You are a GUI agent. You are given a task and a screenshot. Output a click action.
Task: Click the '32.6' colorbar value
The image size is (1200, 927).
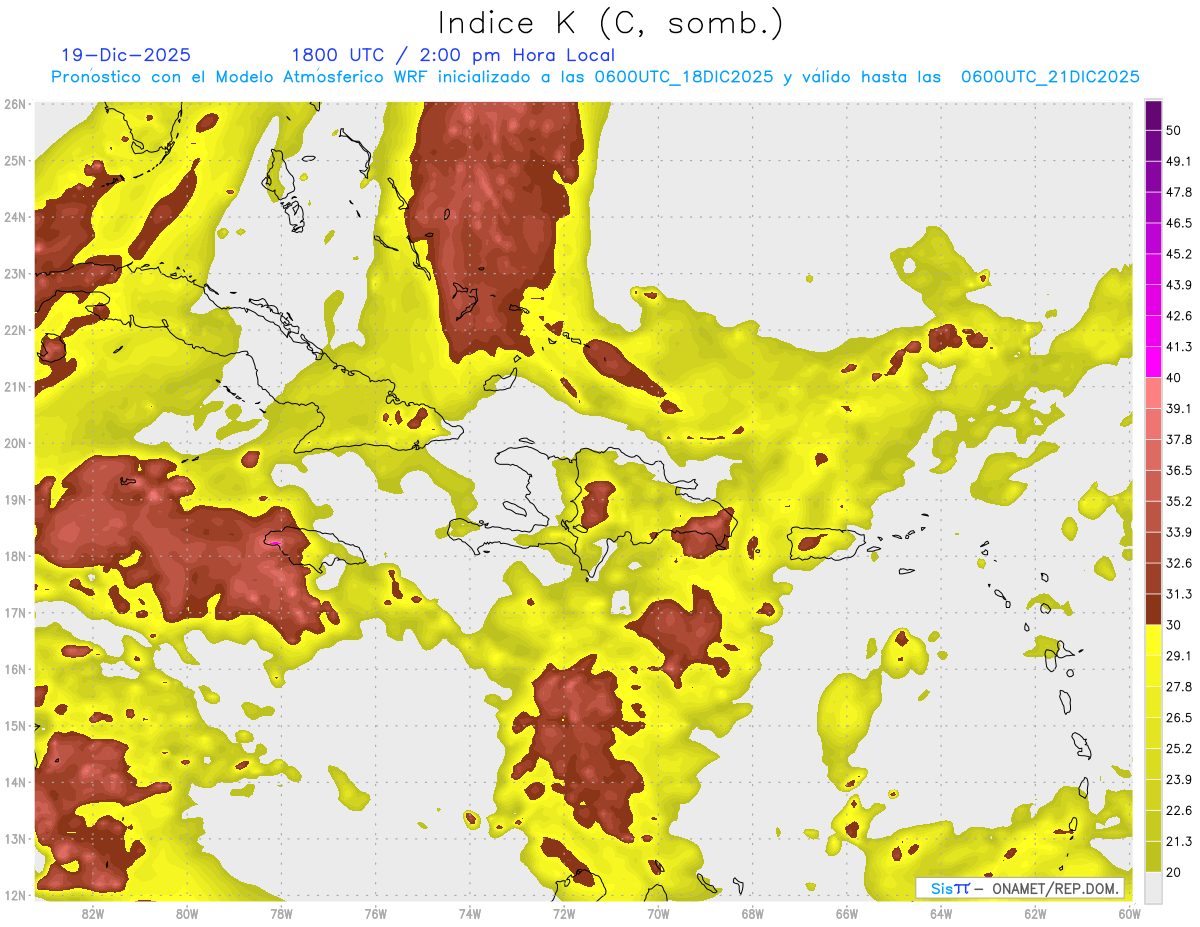point(1179,563)
